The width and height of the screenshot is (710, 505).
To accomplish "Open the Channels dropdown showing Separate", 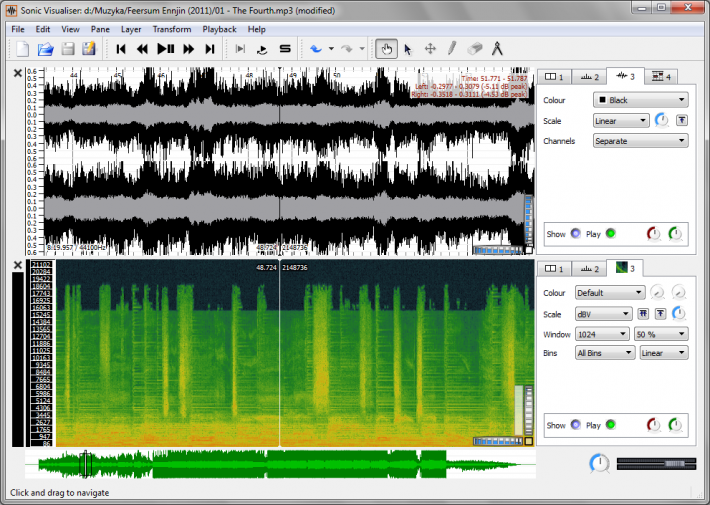I will (641, 141).
